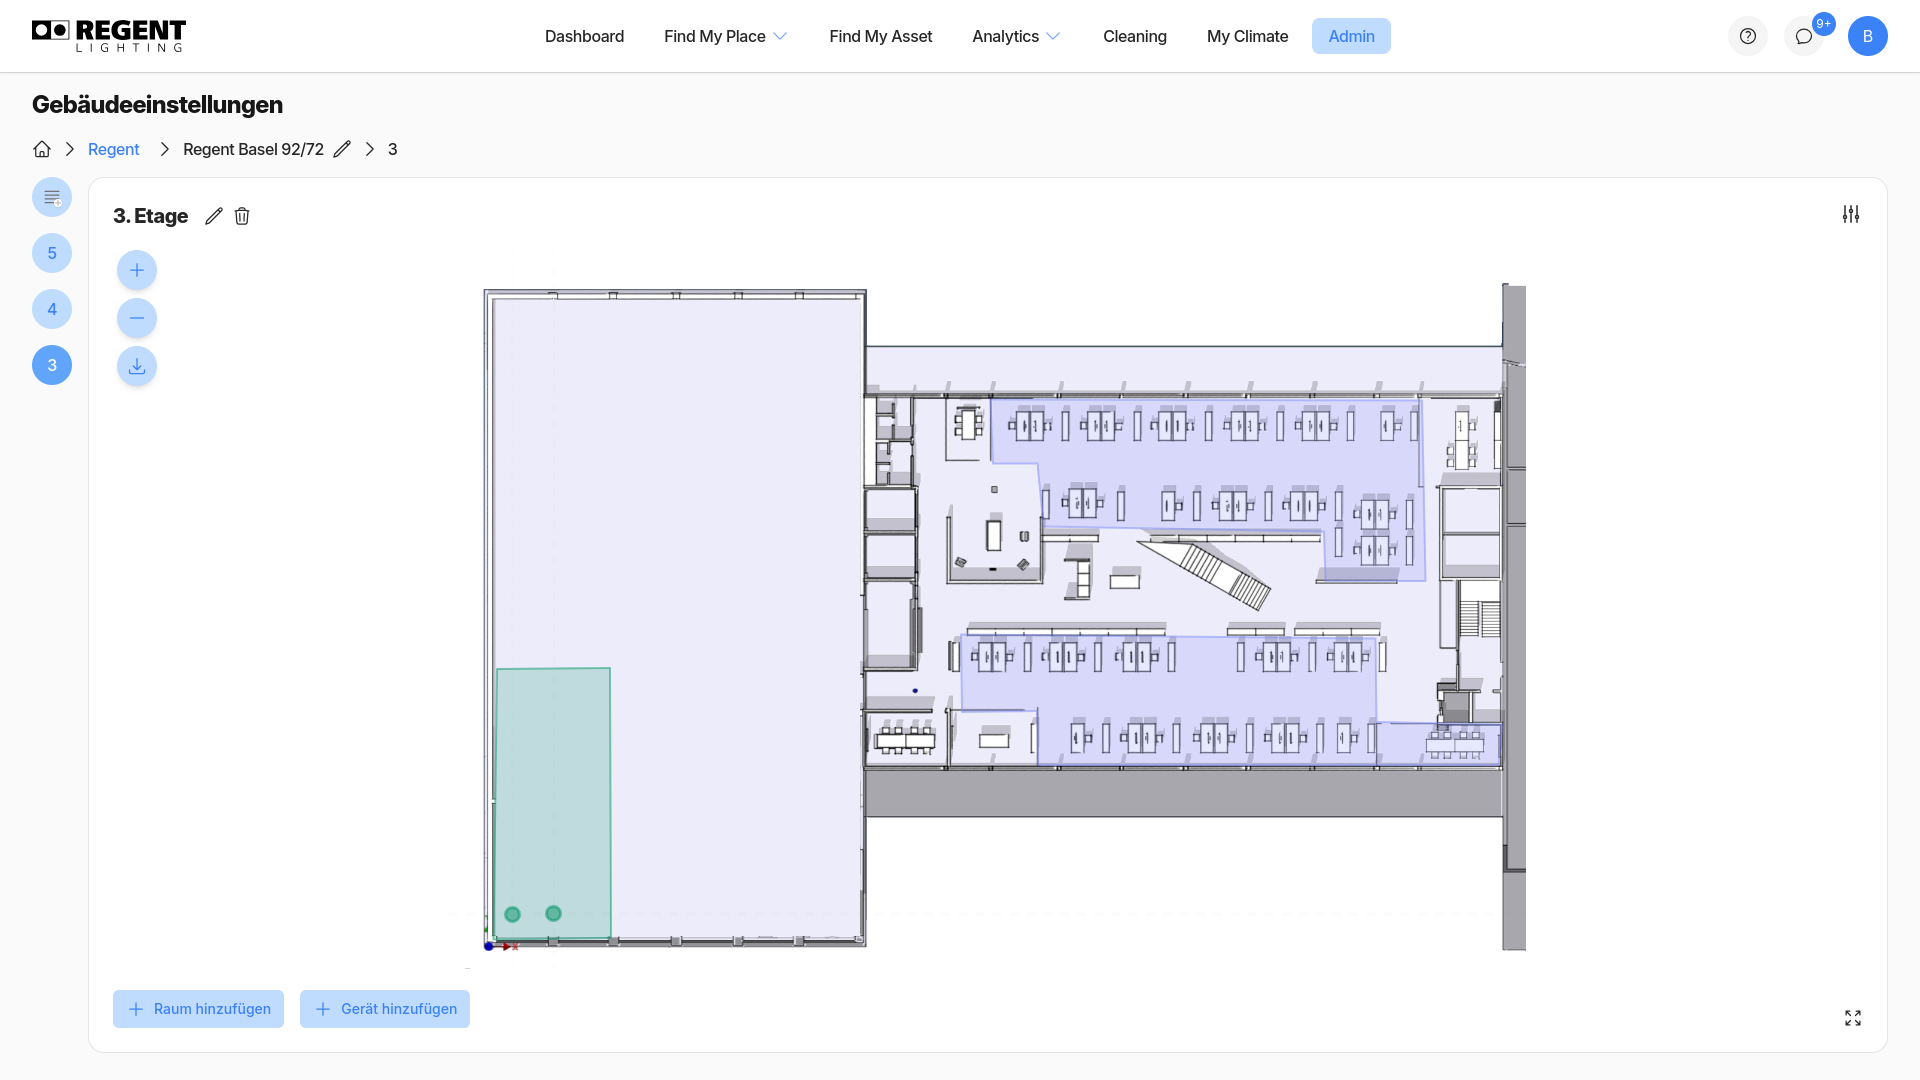Delete the 3. Etage floor
Viewport: 1920px width, 1080px height.
242,216
